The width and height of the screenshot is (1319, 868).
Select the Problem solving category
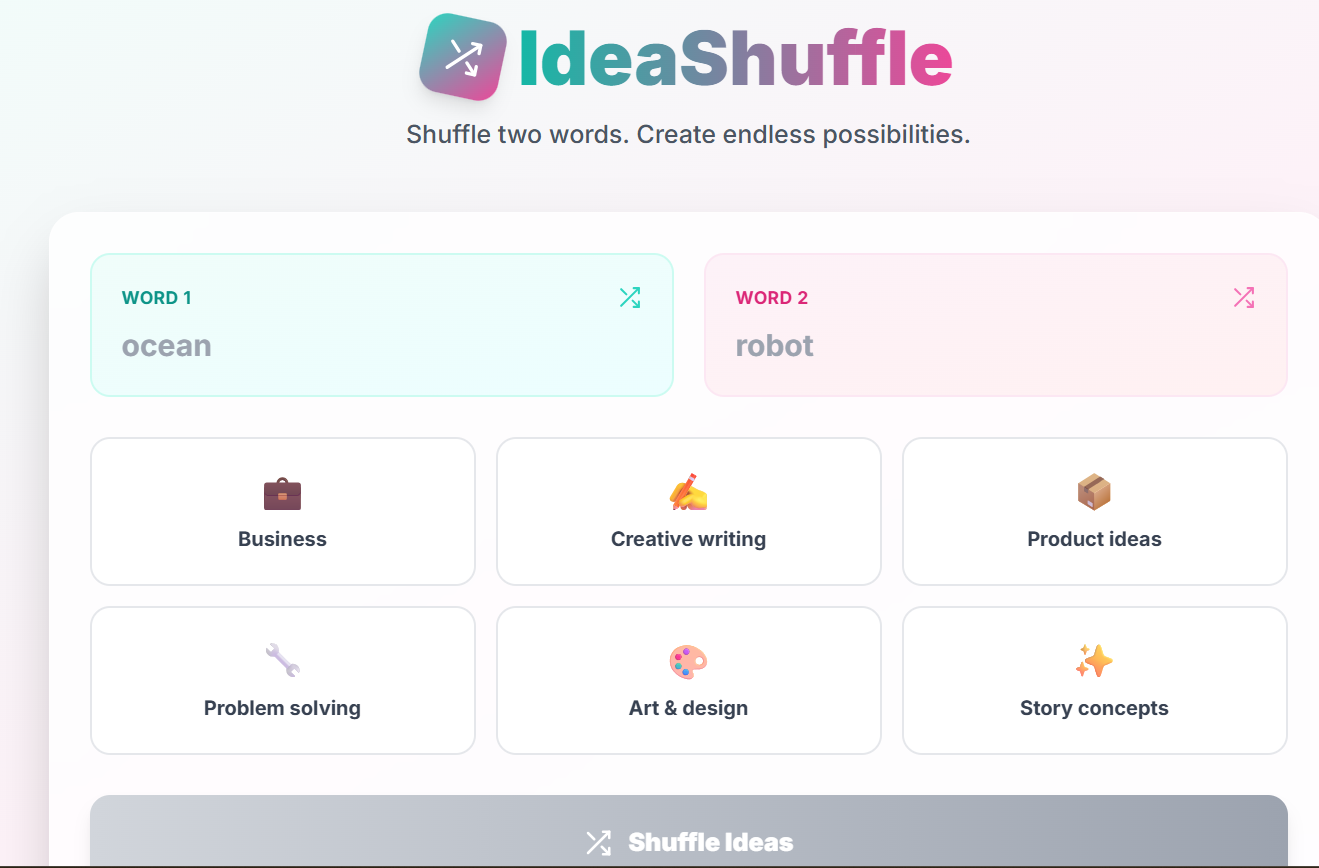282,680
